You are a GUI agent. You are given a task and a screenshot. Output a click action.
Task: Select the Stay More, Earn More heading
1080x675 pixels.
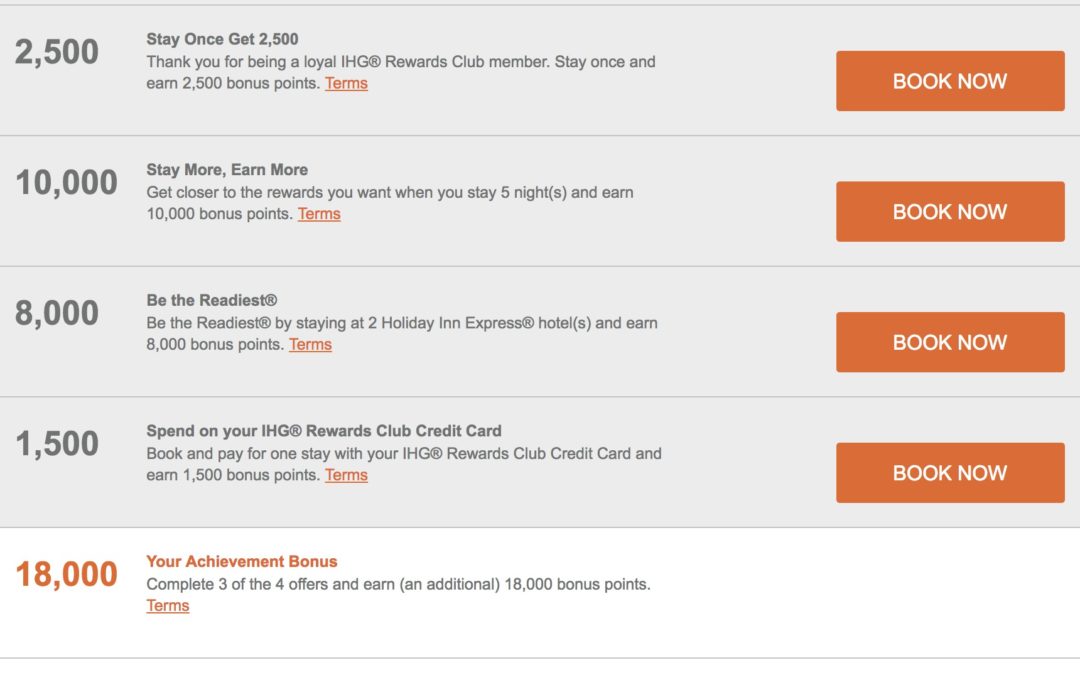click(x=227, y=169)
